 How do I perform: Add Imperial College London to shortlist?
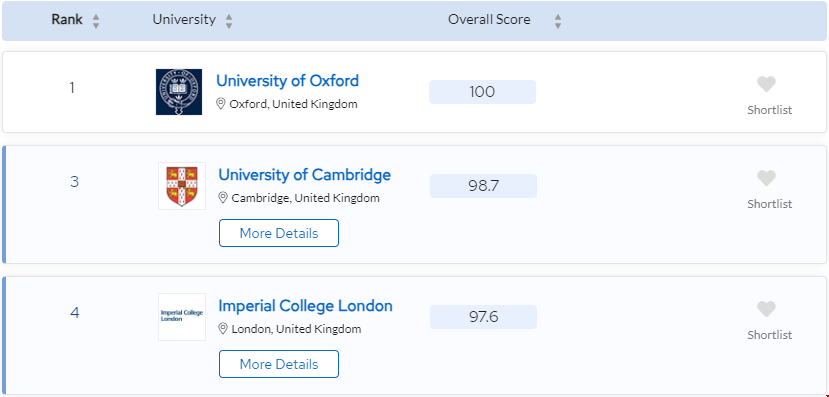(x=766, y=309)
